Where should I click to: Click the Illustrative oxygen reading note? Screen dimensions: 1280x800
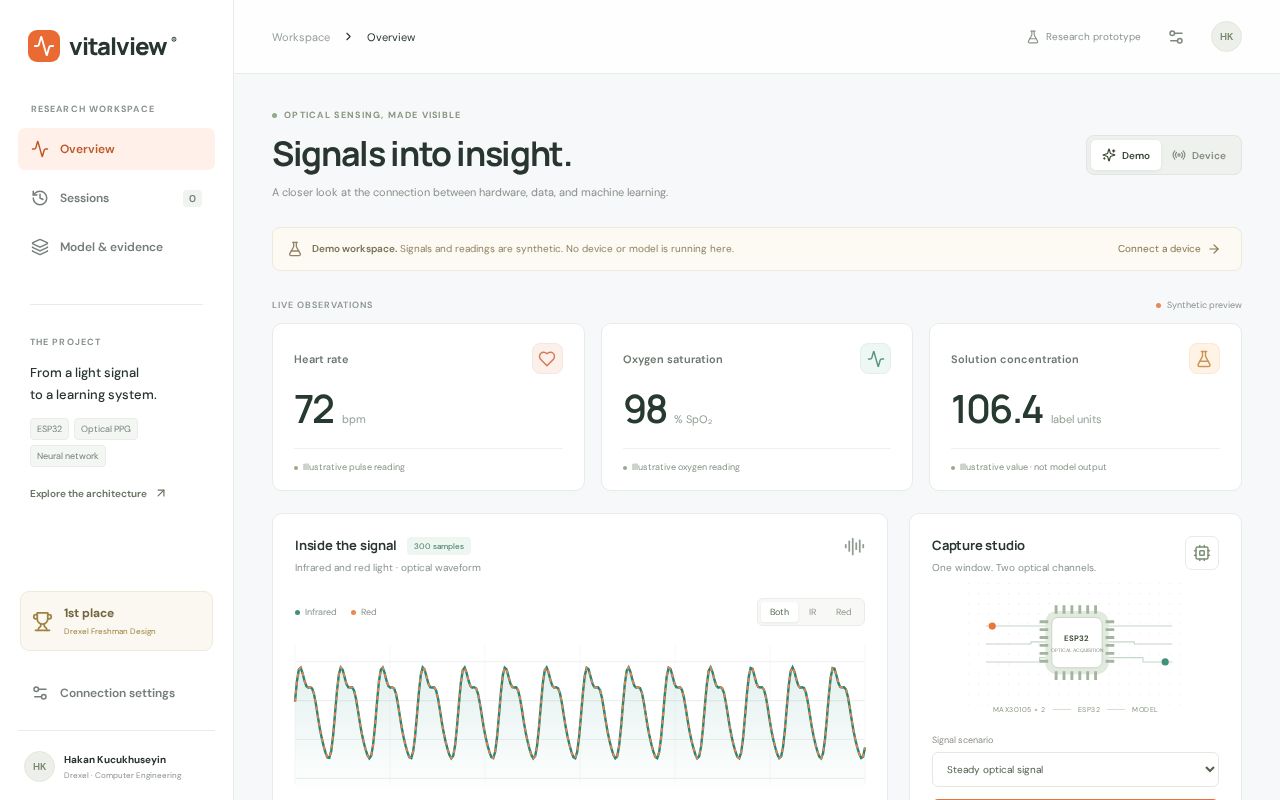[686, 467]
